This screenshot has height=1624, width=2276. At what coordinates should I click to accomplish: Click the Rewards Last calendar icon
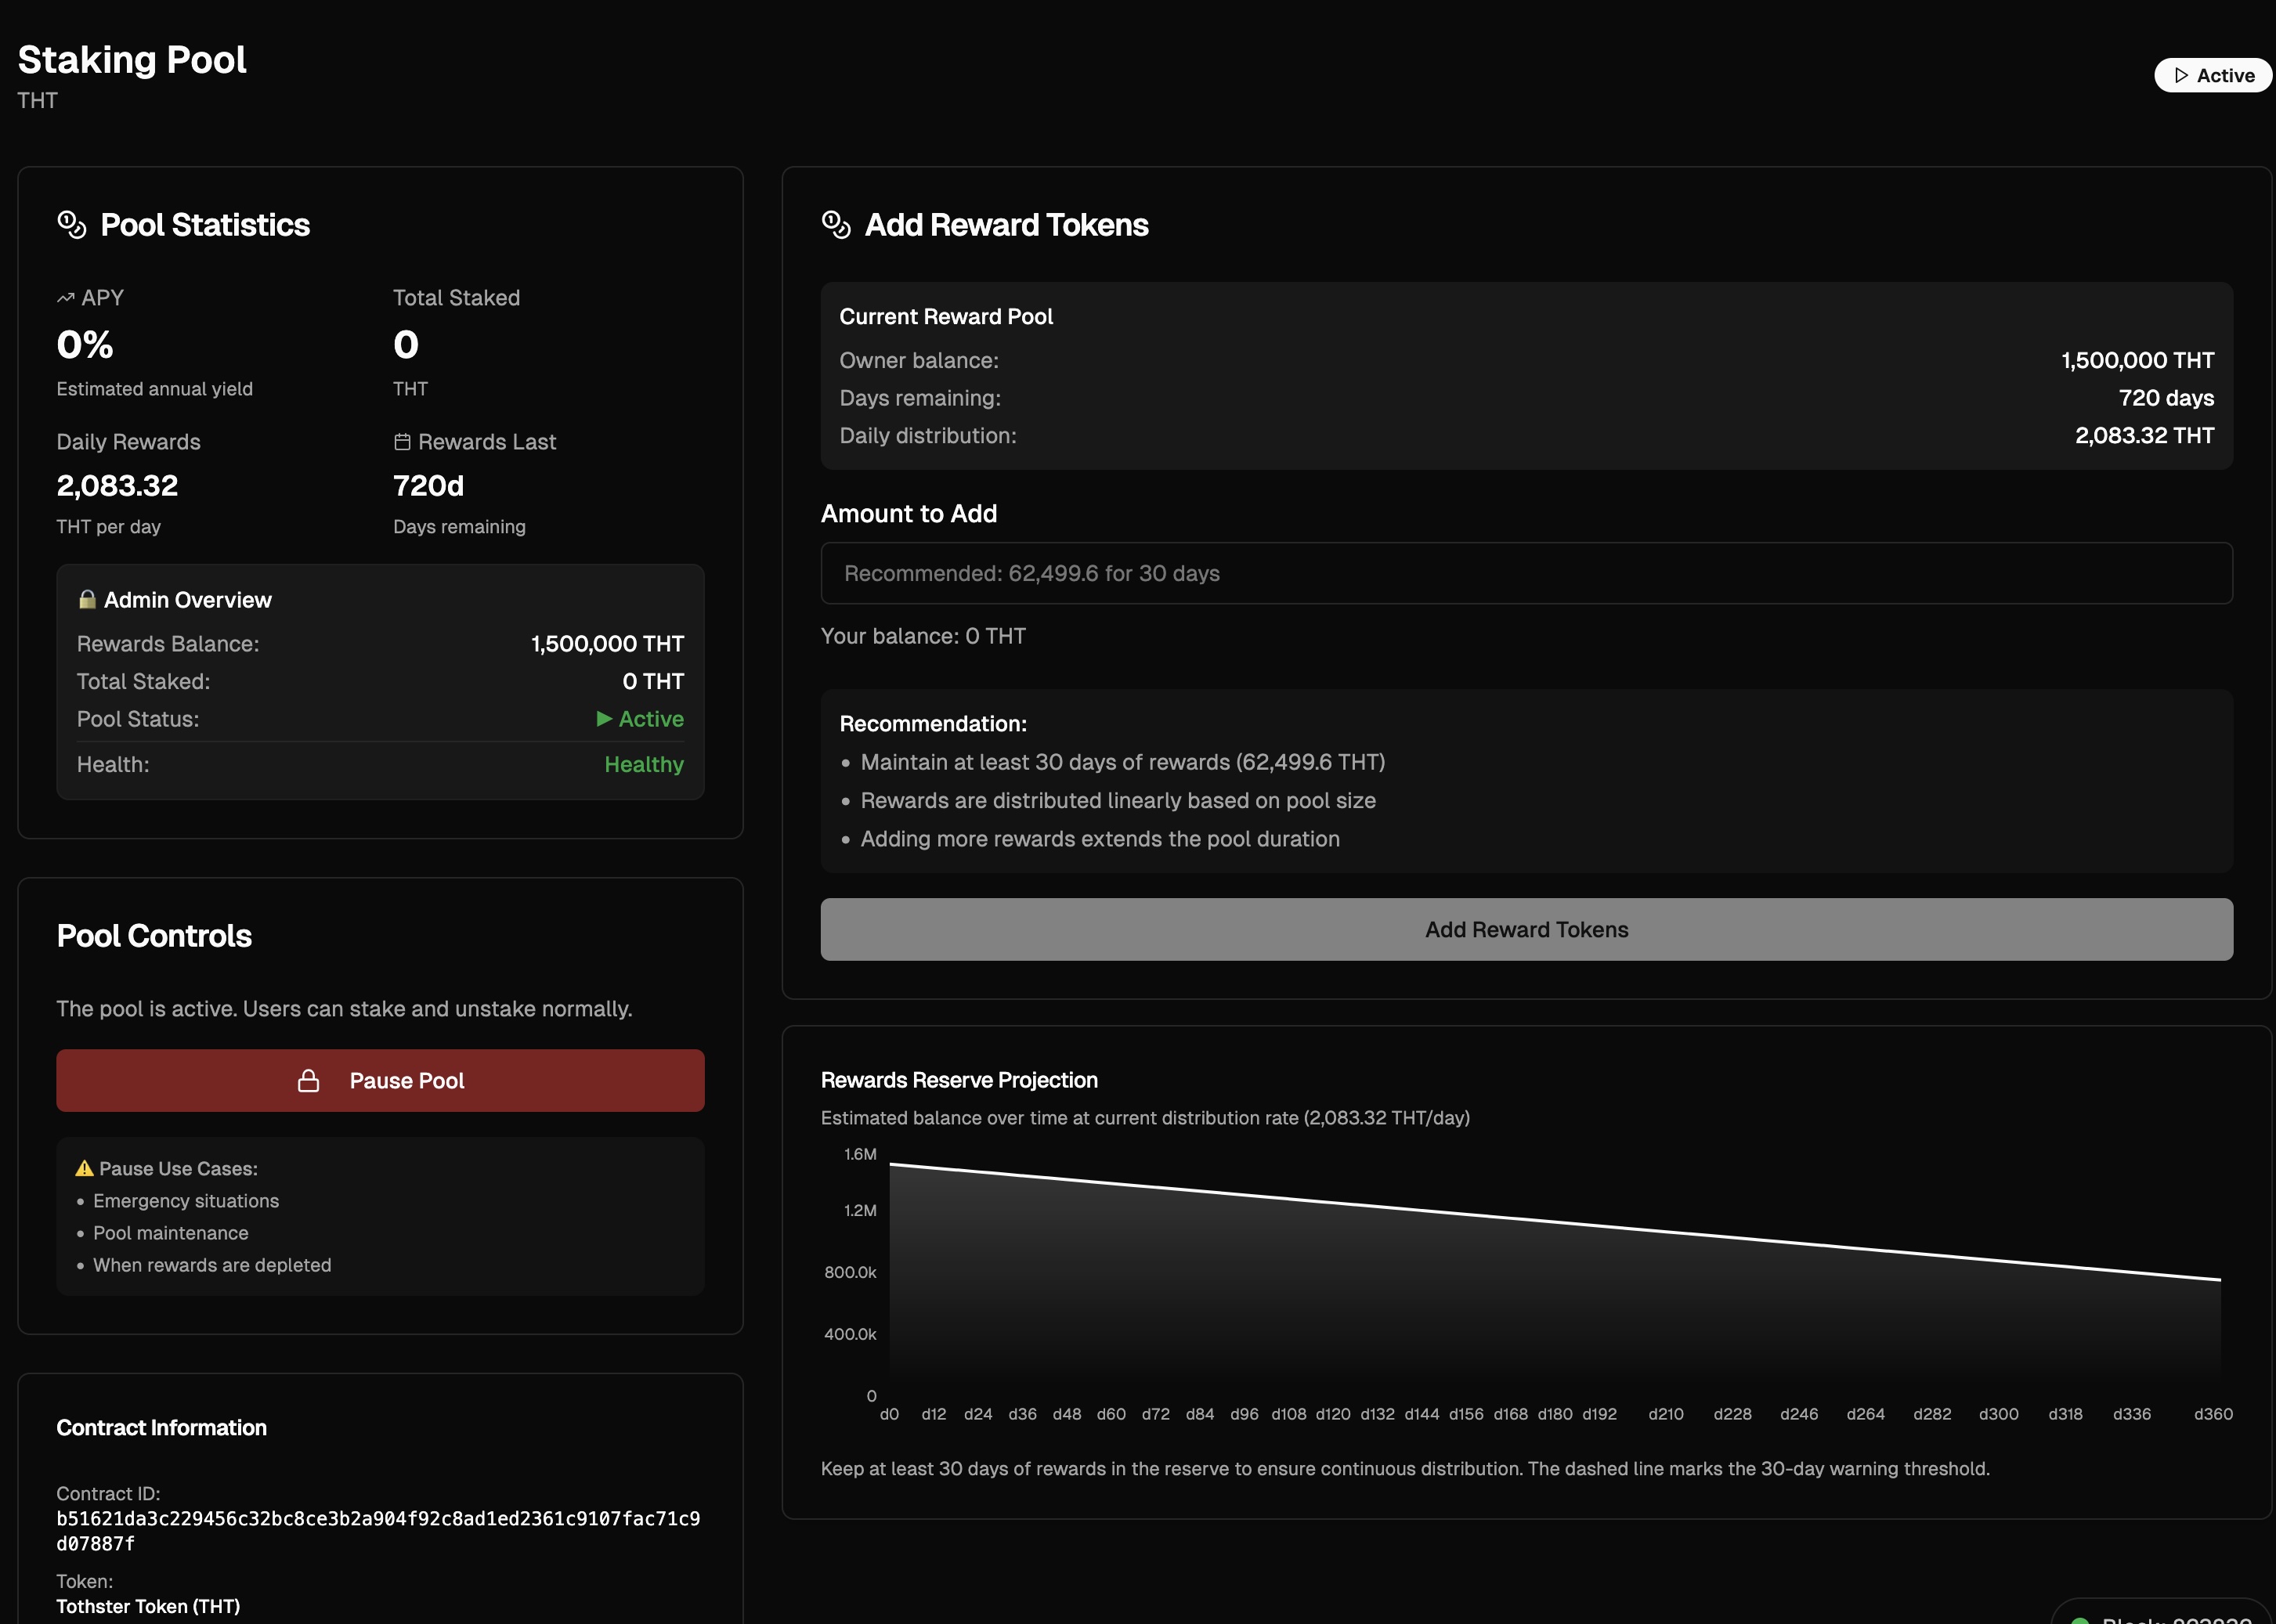click(x=402, y=442)
